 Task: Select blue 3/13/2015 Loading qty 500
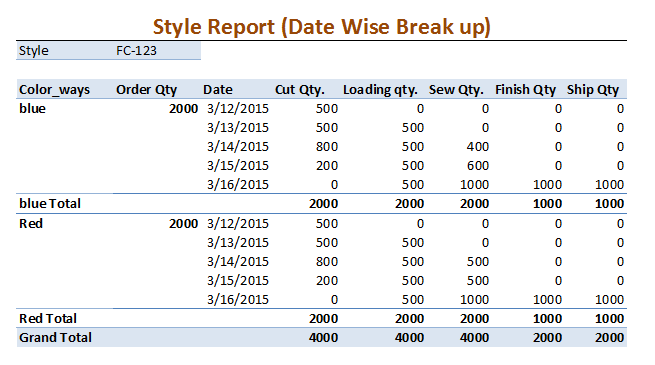click(413, 127)
